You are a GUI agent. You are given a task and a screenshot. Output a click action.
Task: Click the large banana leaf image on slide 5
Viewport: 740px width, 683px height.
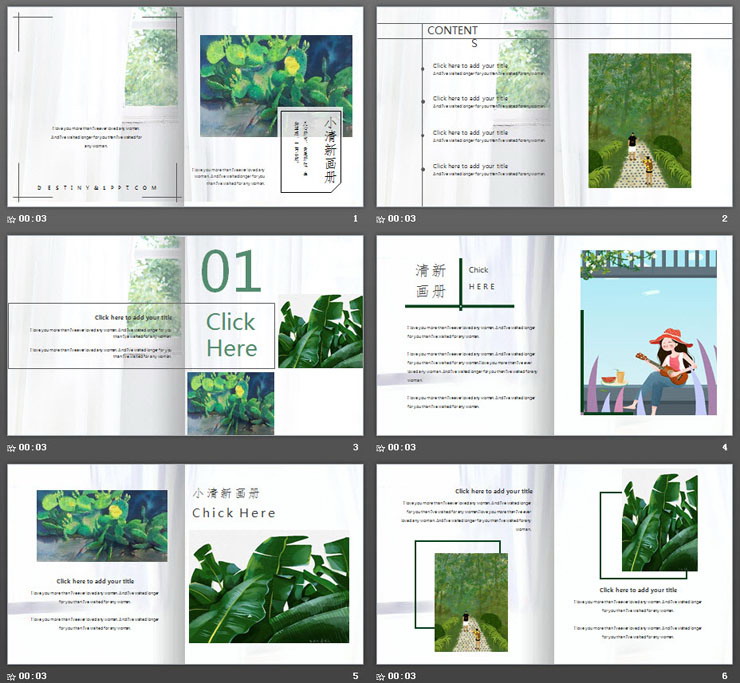269,590
